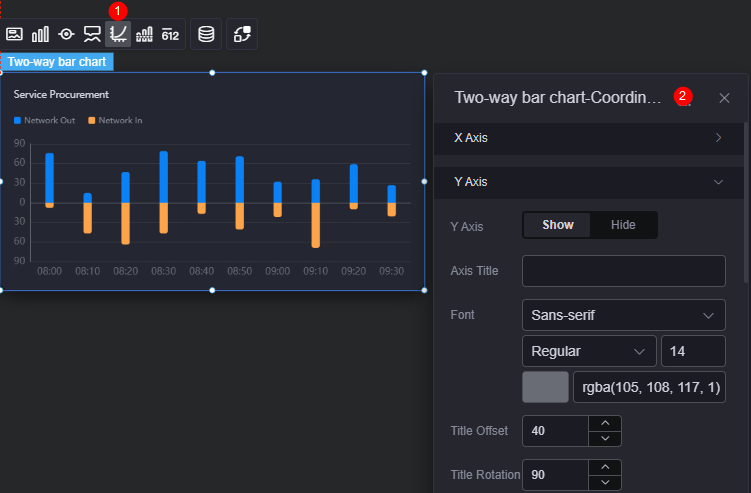This screenshot has width=751, height=493.
Task: Toggle the Network Out legend series
Action: (x=45, y=120)
